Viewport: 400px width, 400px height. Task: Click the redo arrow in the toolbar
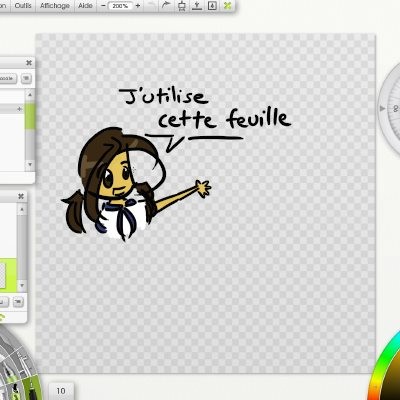[x=166, y=5]
